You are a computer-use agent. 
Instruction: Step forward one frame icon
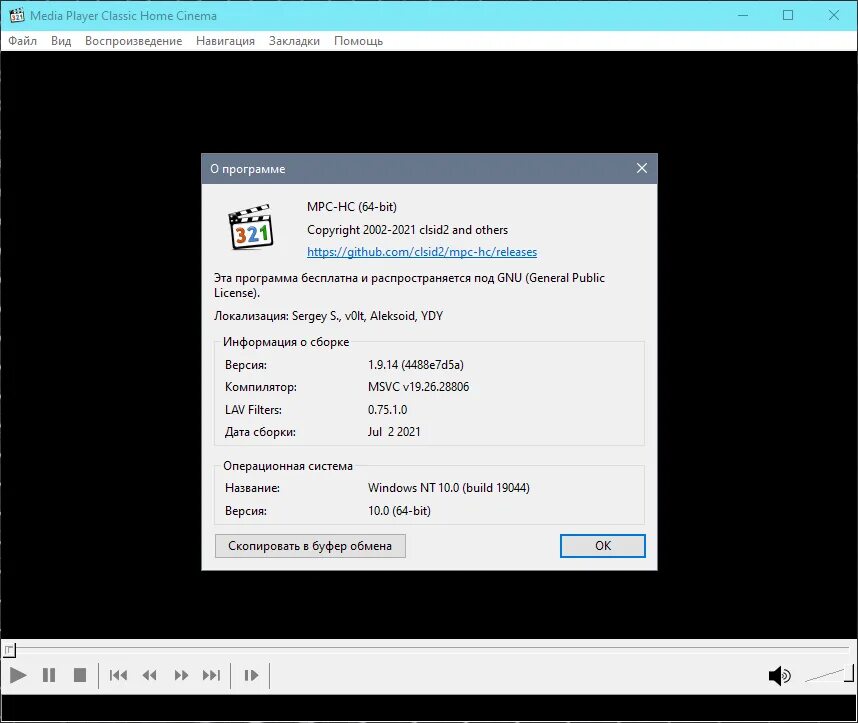(251, 675)
